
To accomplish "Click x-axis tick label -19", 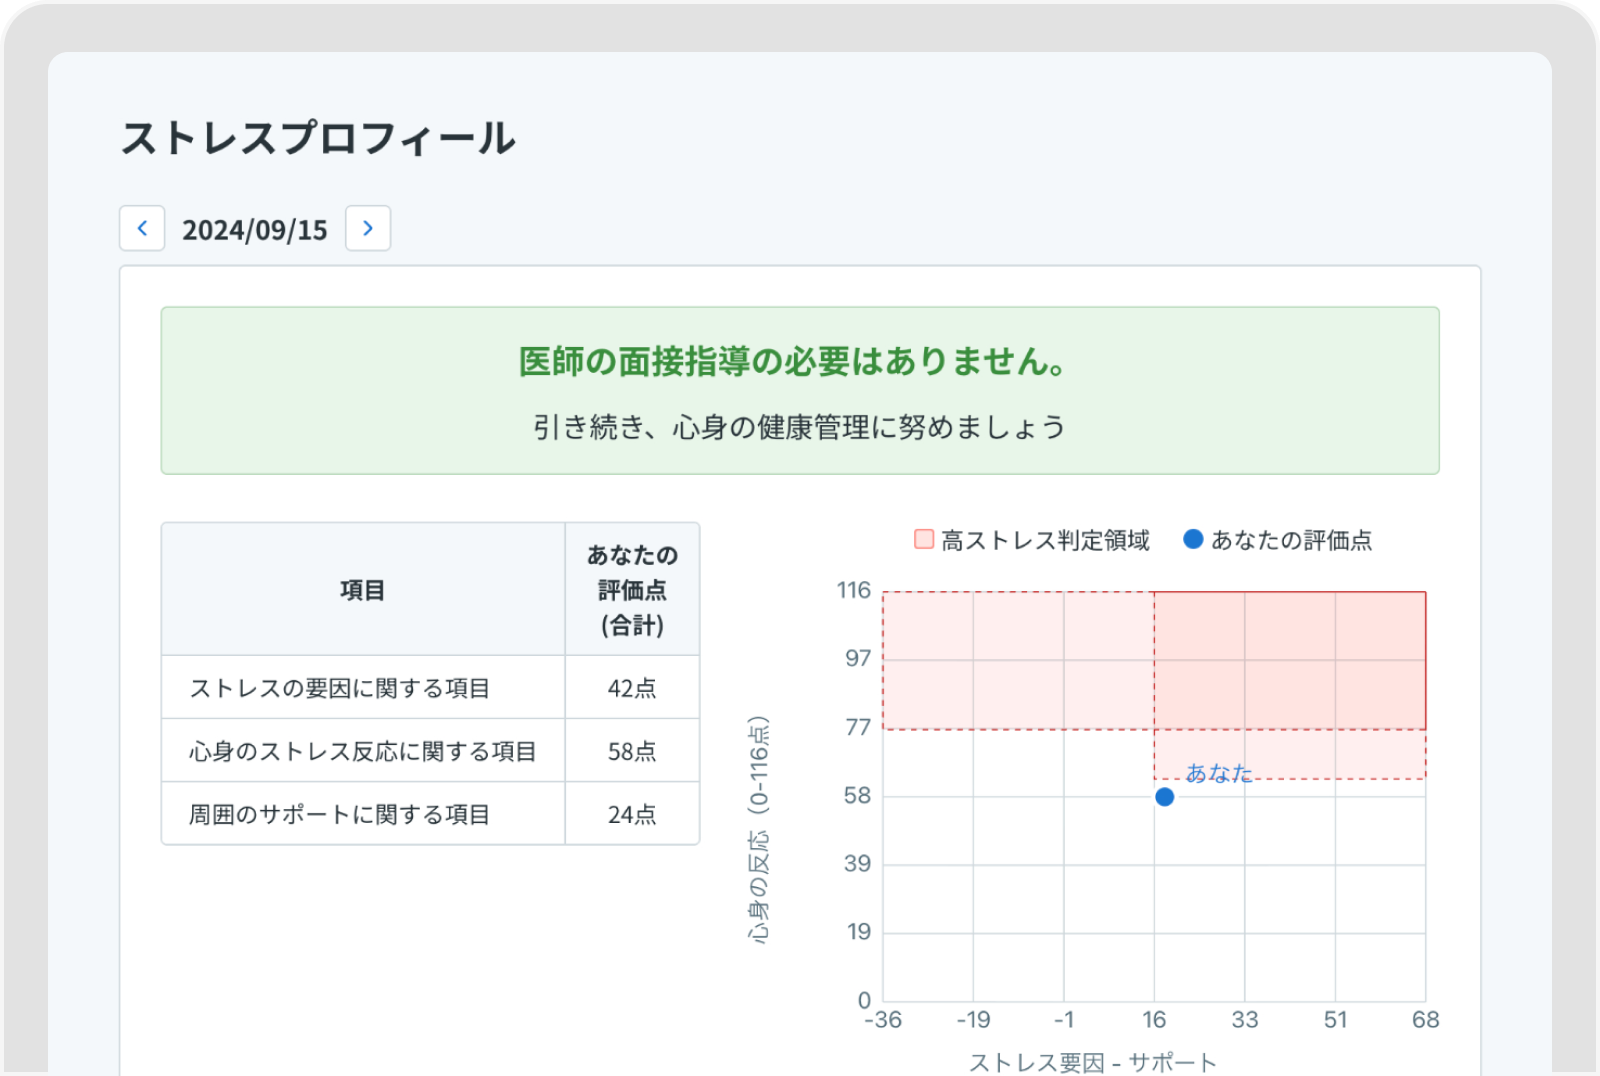I will 973,1020.
